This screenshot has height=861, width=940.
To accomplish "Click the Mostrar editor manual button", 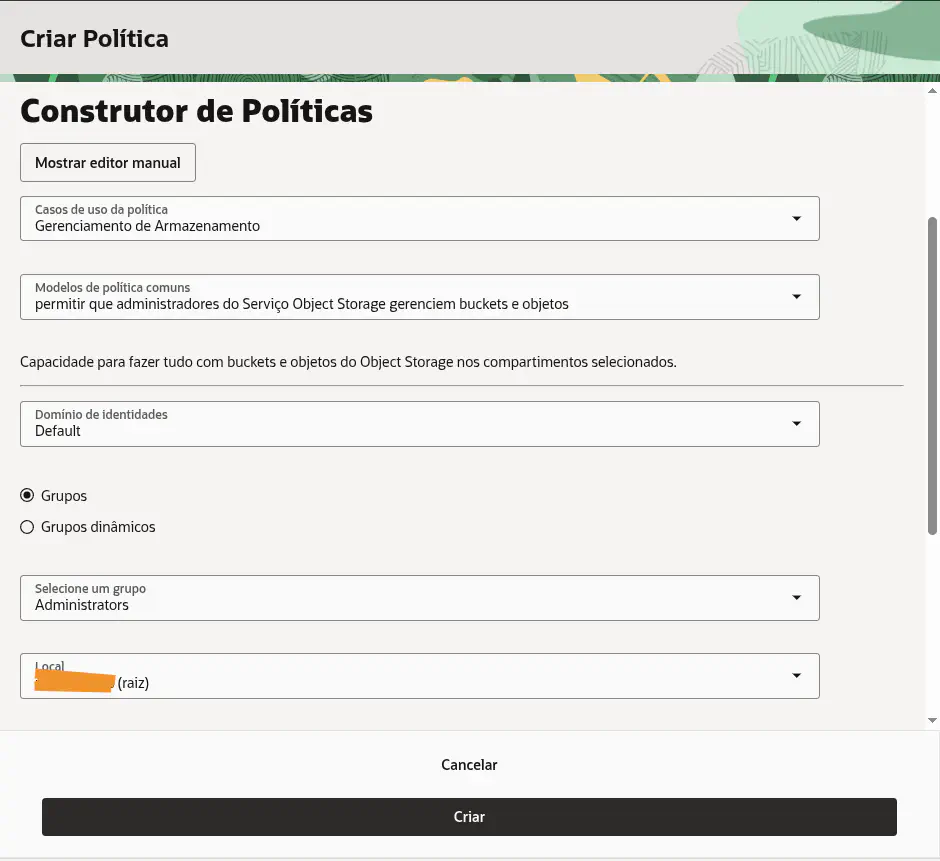I will (108, 162).
